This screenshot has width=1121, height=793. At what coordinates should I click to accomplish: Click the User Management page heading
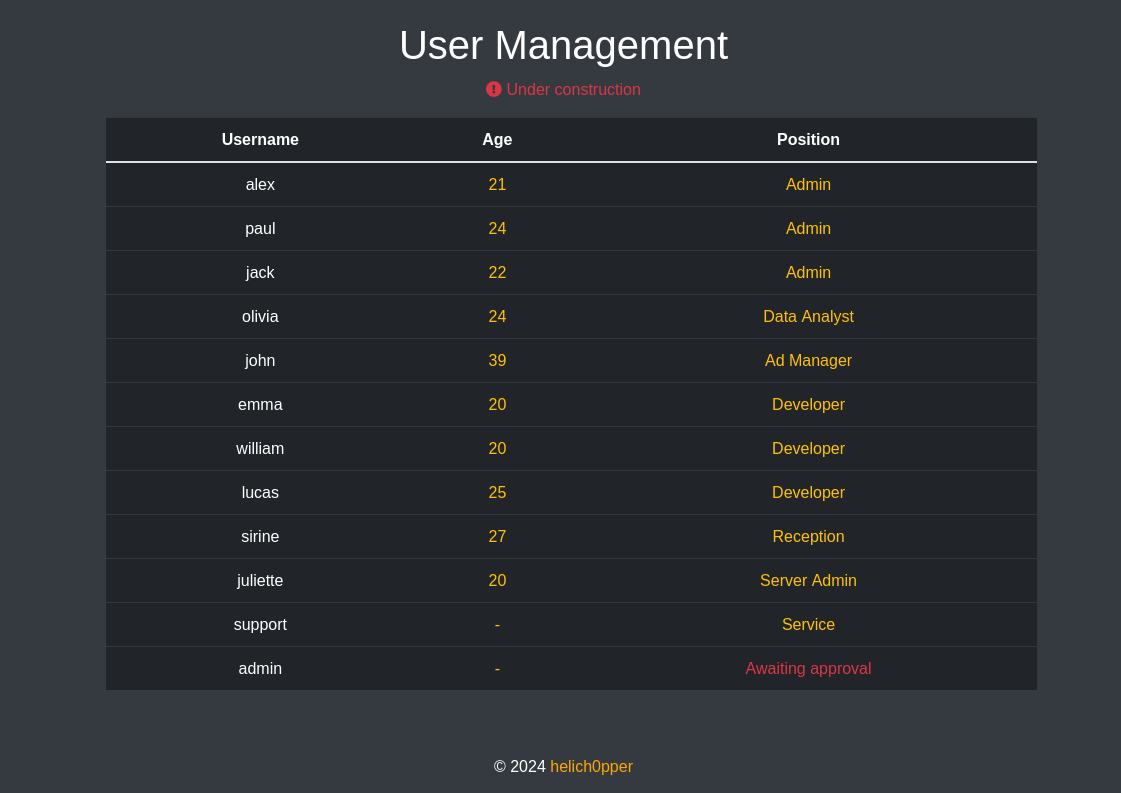(563, 46)
